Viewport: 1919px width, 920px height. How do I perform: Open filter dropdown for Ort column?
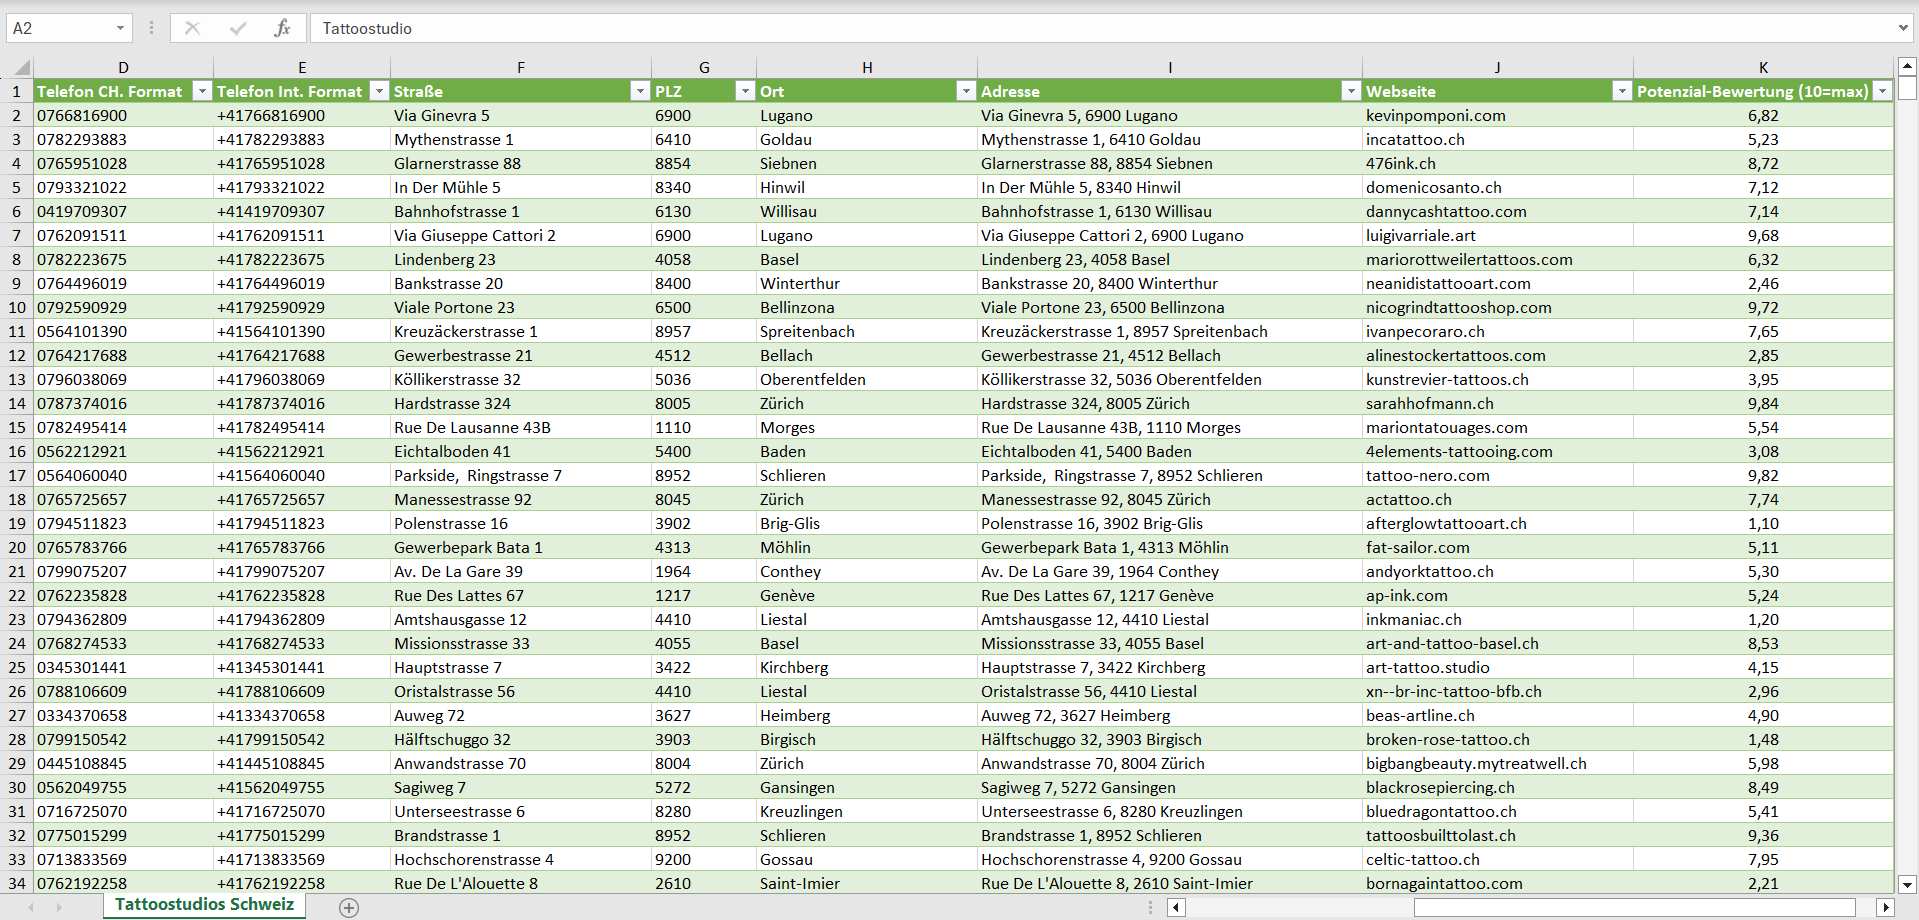coord(966,91)
